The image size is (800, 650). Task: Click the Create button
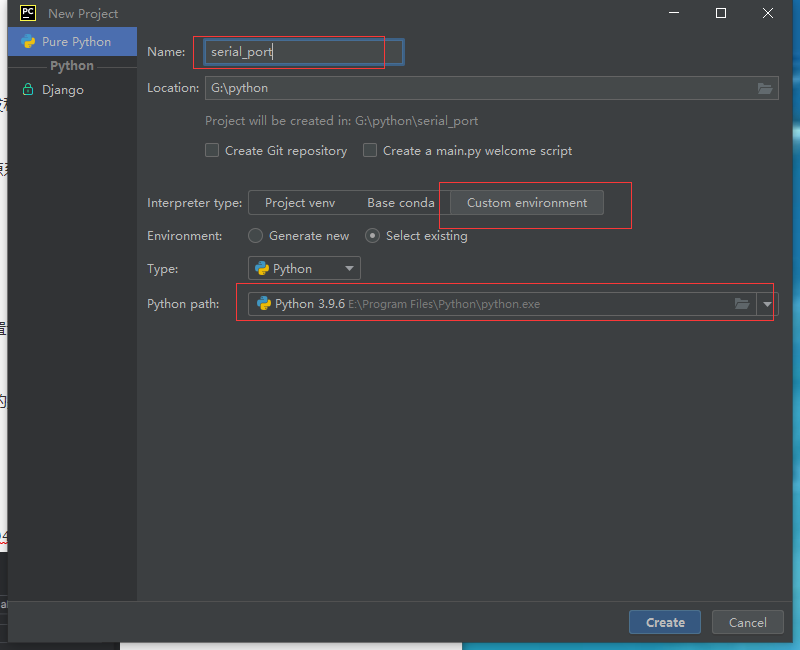pos(665,622)
